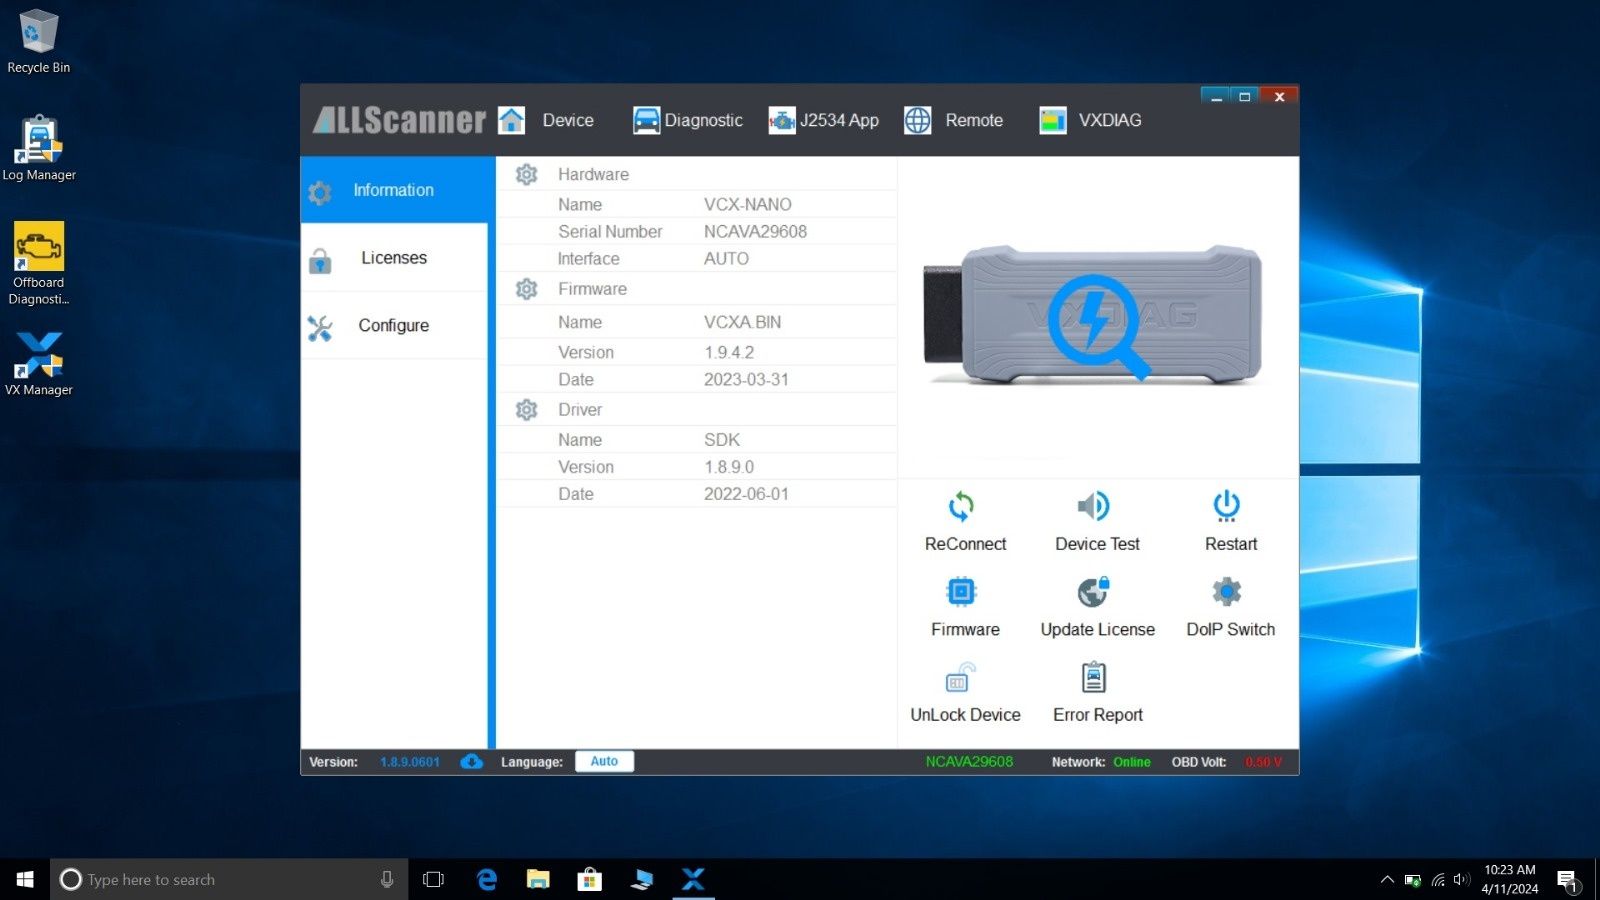Open the Language Auto dropdown
This screenshot has height=900, width=1600.
coord(604,762)
